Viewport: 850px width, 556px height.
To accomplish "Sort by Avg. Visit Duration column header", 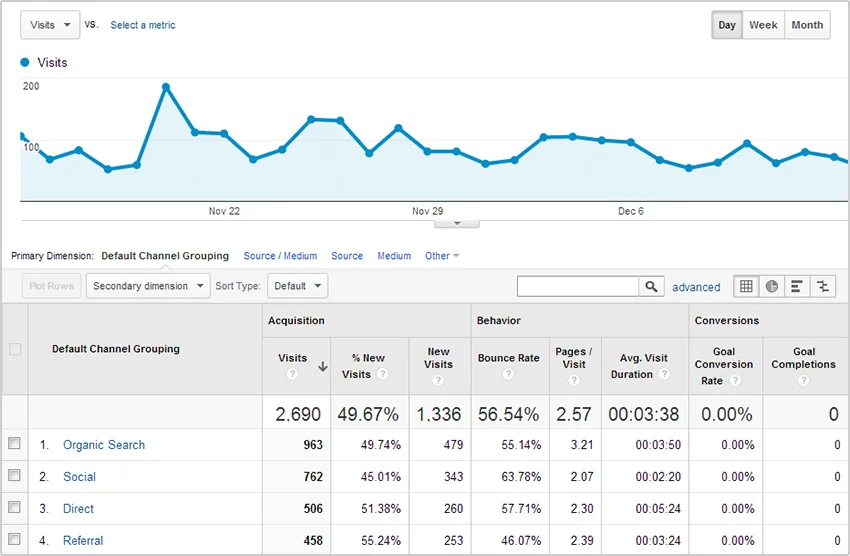I will (x=643, y=366).
